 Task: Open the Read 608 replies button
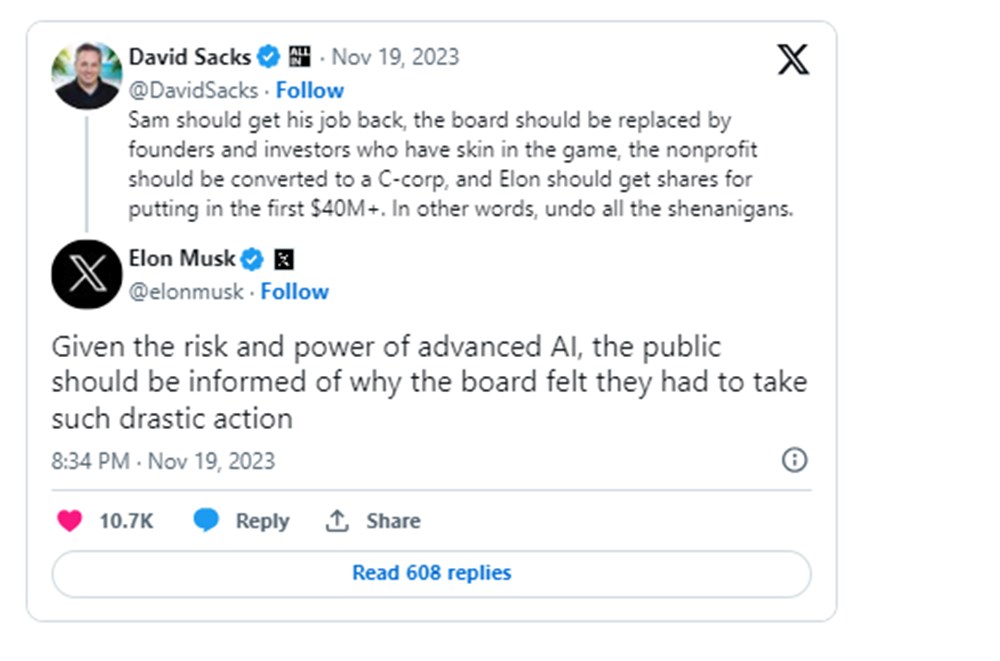(x=430, y=573)
